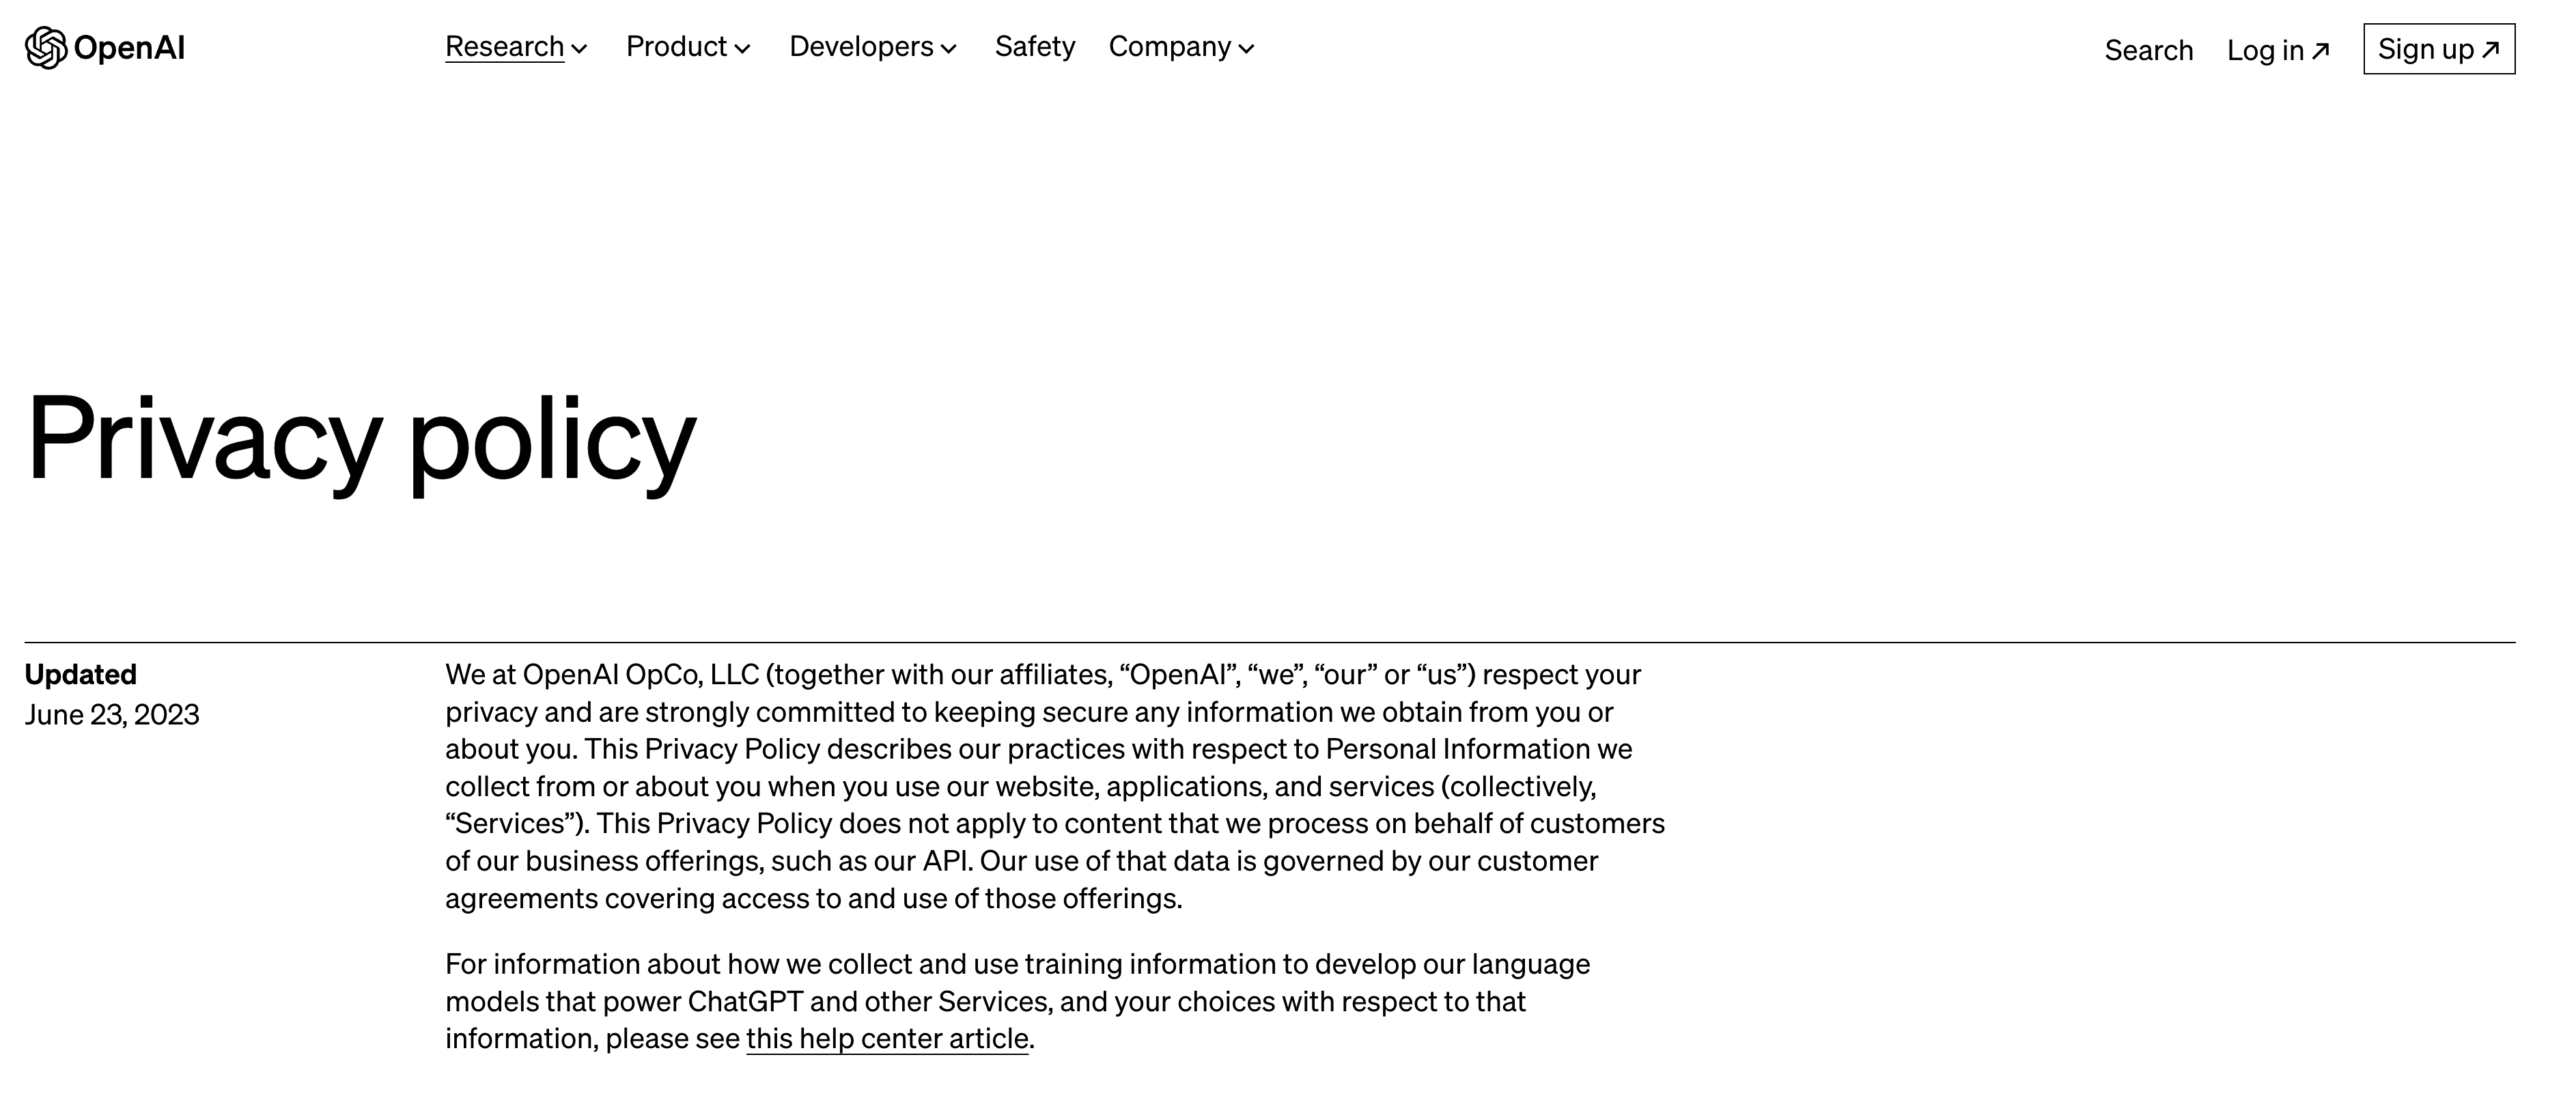
Task: Select Research in the navigation bar
Action: tap(504, 46)
